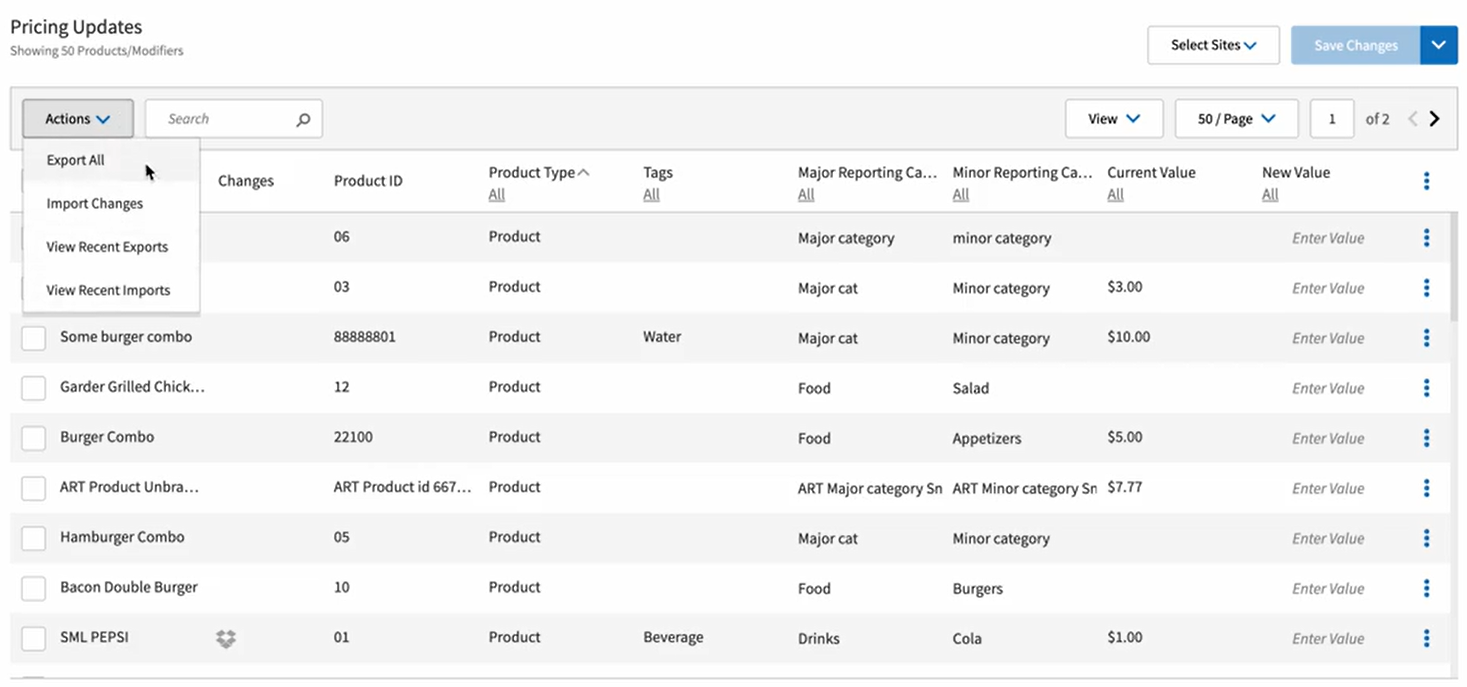Select the Hamburger Combo checkbox
The image size is (1467, 687).
(33, 537)
